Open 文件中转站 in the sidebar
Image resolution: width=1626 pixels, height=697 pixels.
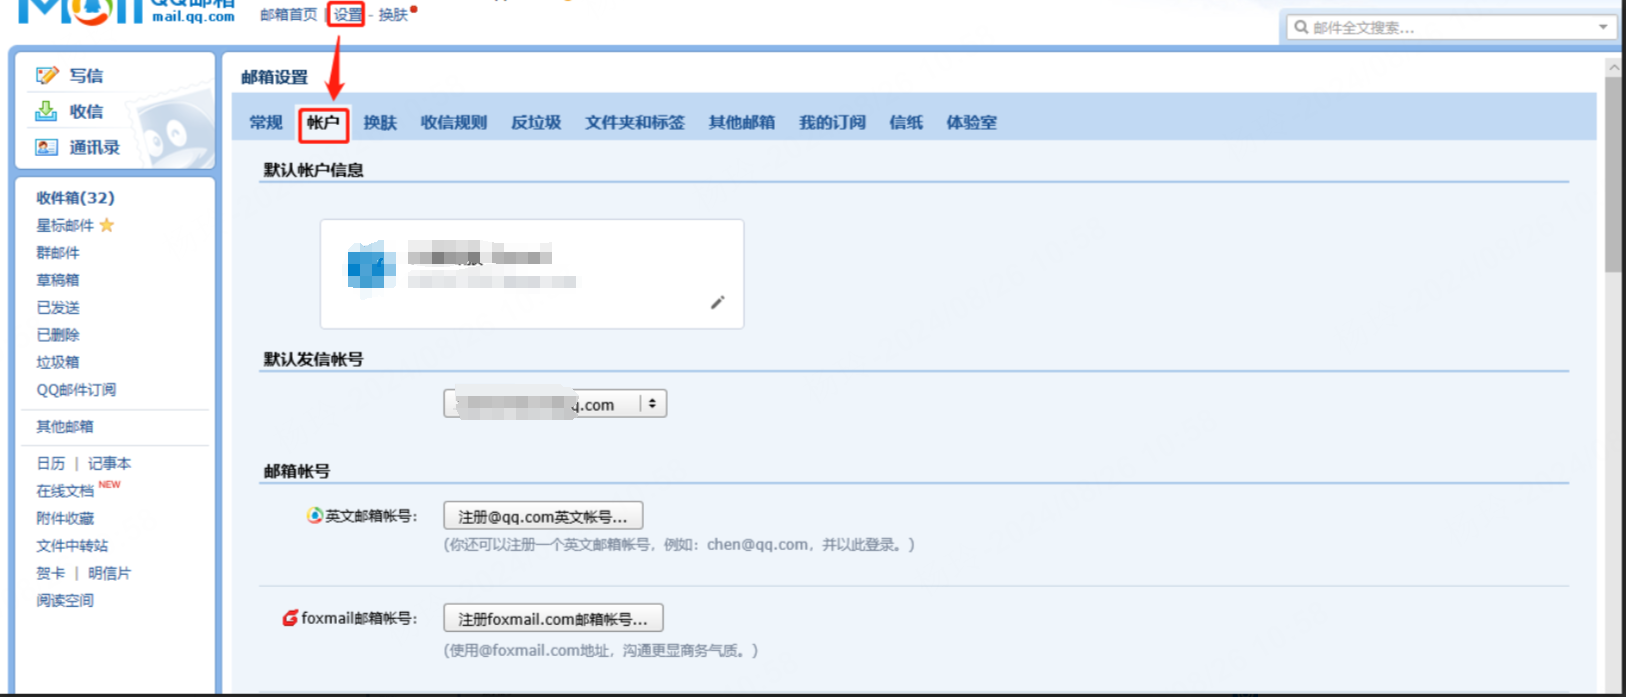pos(72,546)
